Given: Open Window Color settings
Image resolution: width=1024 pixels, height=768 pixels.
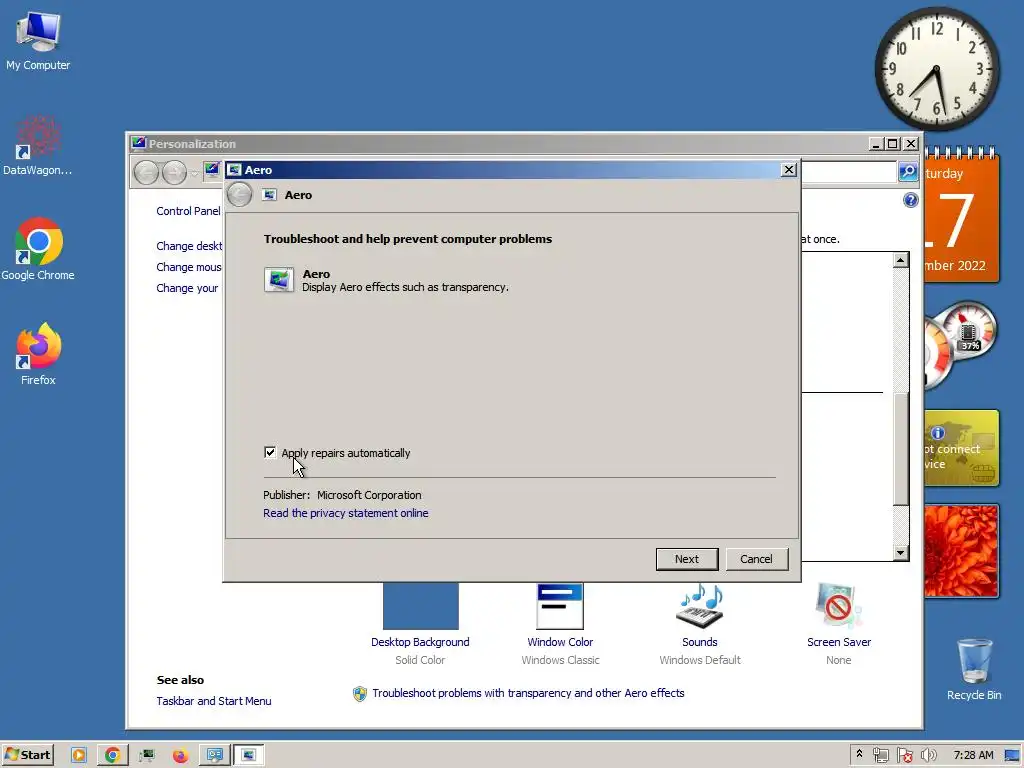Looking at the screenshot, I should coord(560,624).
